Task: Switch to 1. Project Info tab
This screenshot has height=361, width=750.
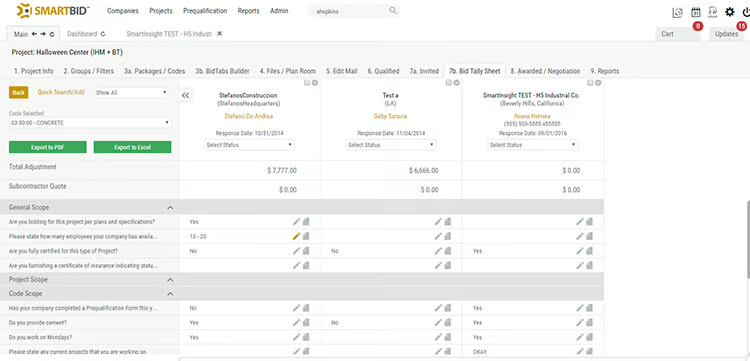Action: [33, 71]
